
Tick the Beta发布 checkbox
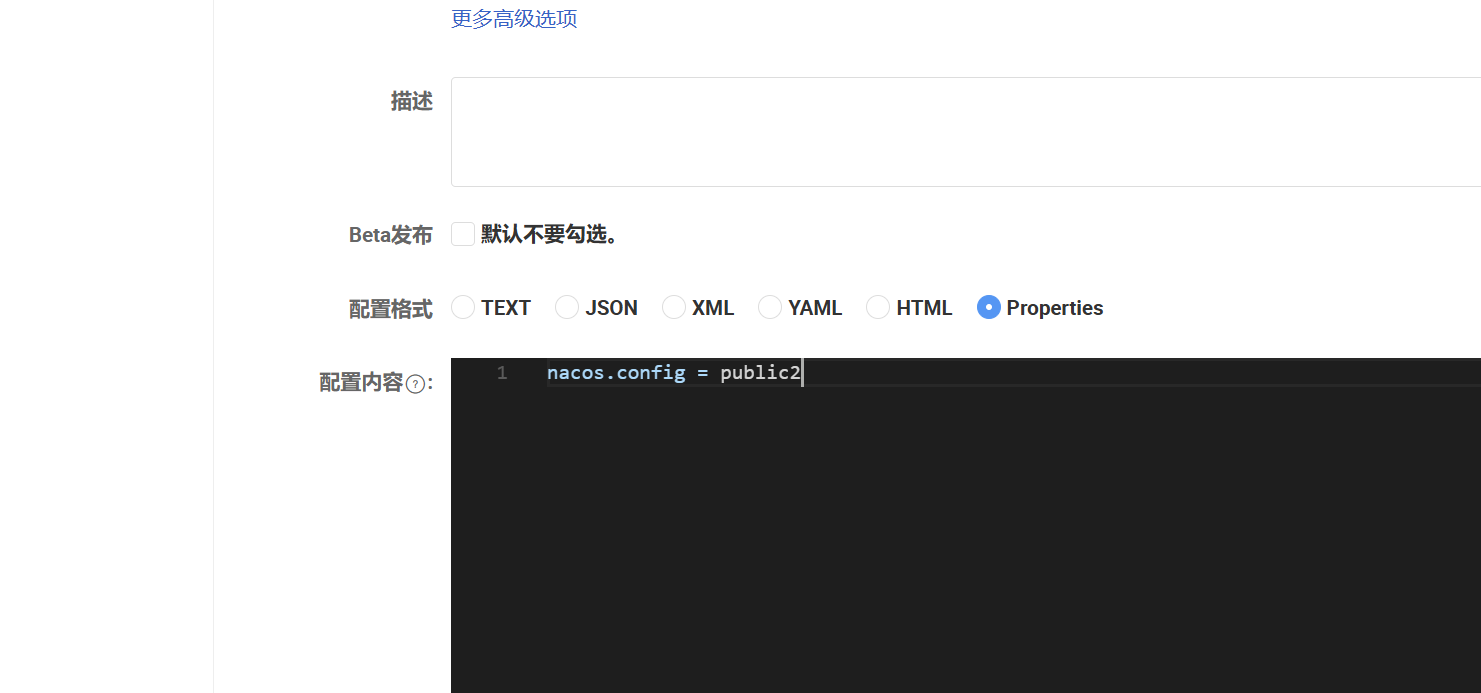pos(462,234)
